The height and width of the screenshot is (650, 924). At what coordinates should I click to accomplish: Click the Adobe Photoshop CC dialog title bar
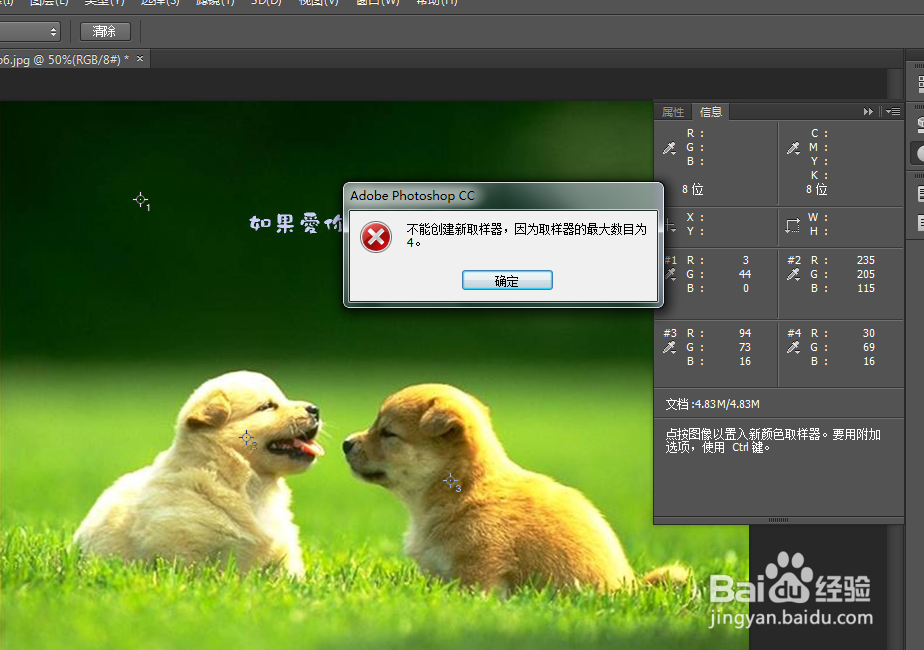503,196
